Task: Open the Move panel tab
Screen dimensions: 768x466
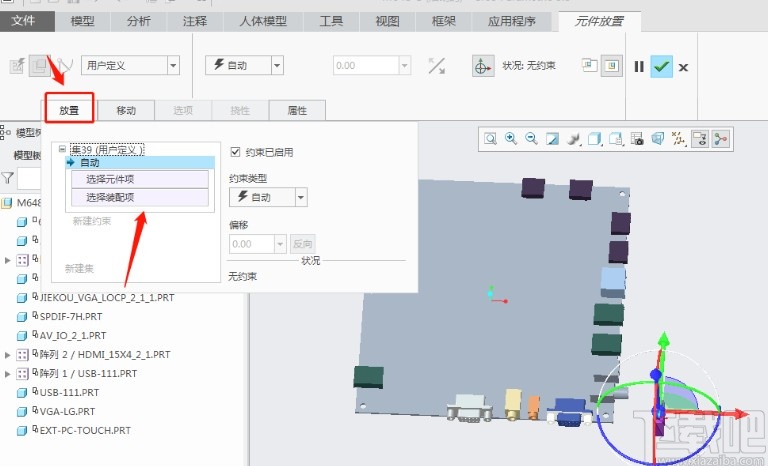Action: 126,110
